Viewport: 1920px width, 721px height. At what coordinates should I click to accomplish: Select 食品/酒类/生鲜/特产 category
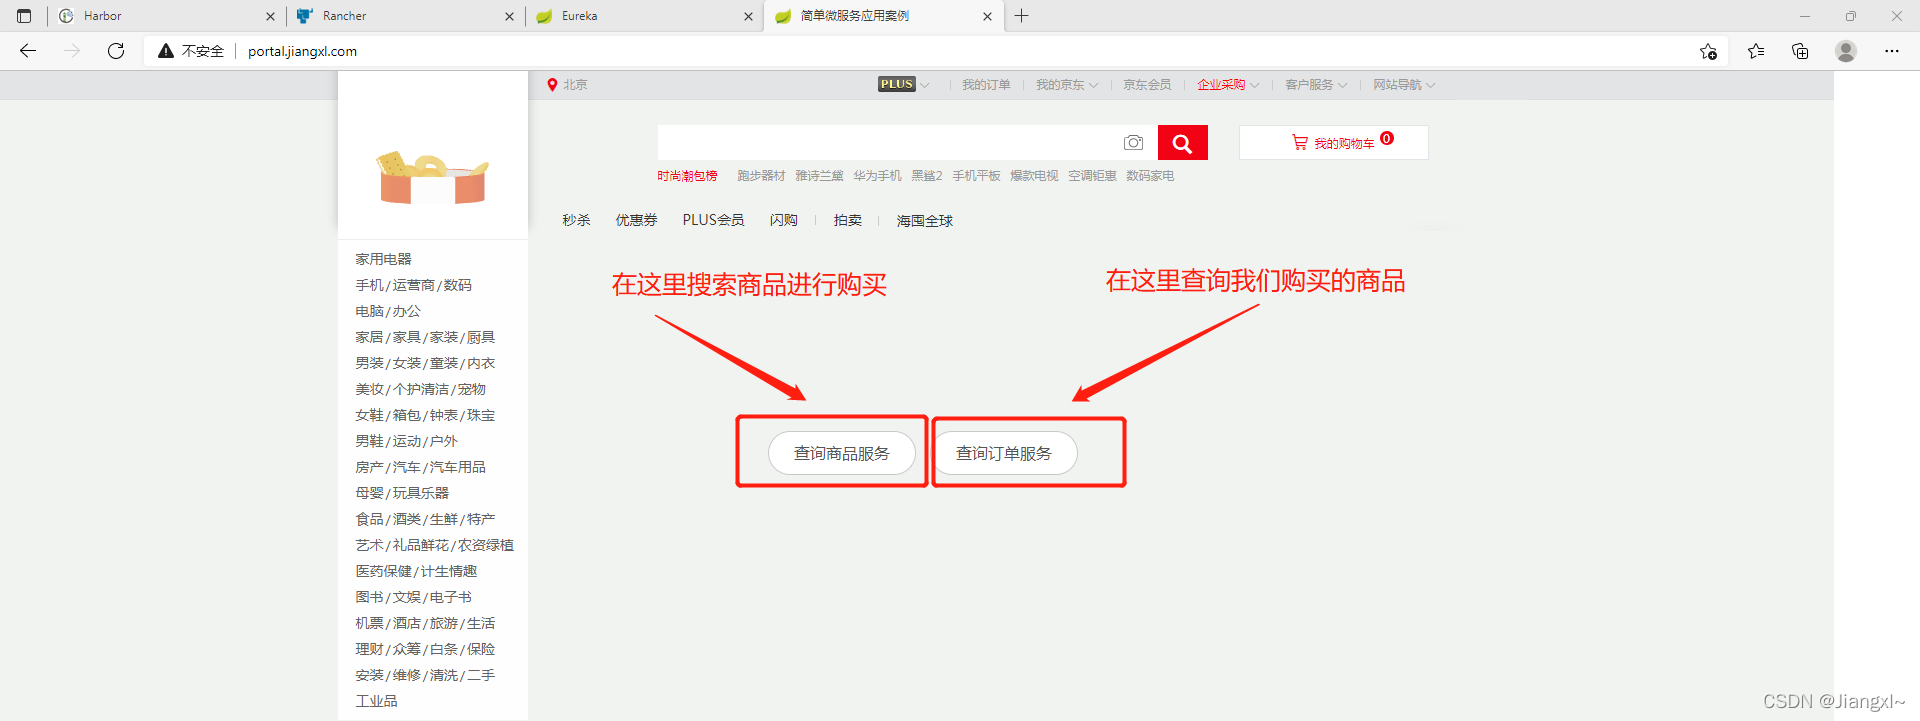425,519
